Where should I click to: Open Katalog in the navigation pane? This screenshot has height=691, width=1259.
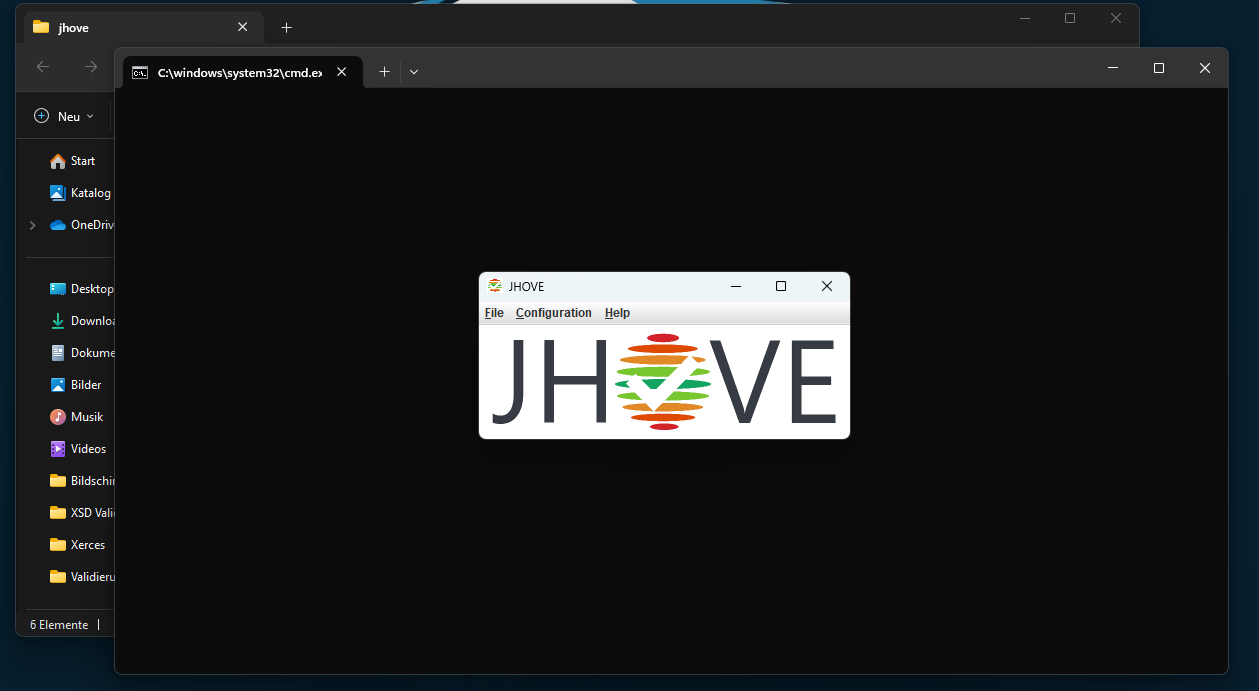point(90,193)
